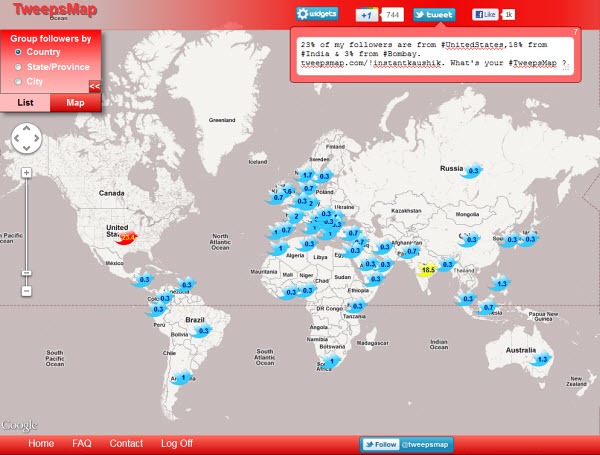Click the Log Off link
600x455 pixels.
177,444
